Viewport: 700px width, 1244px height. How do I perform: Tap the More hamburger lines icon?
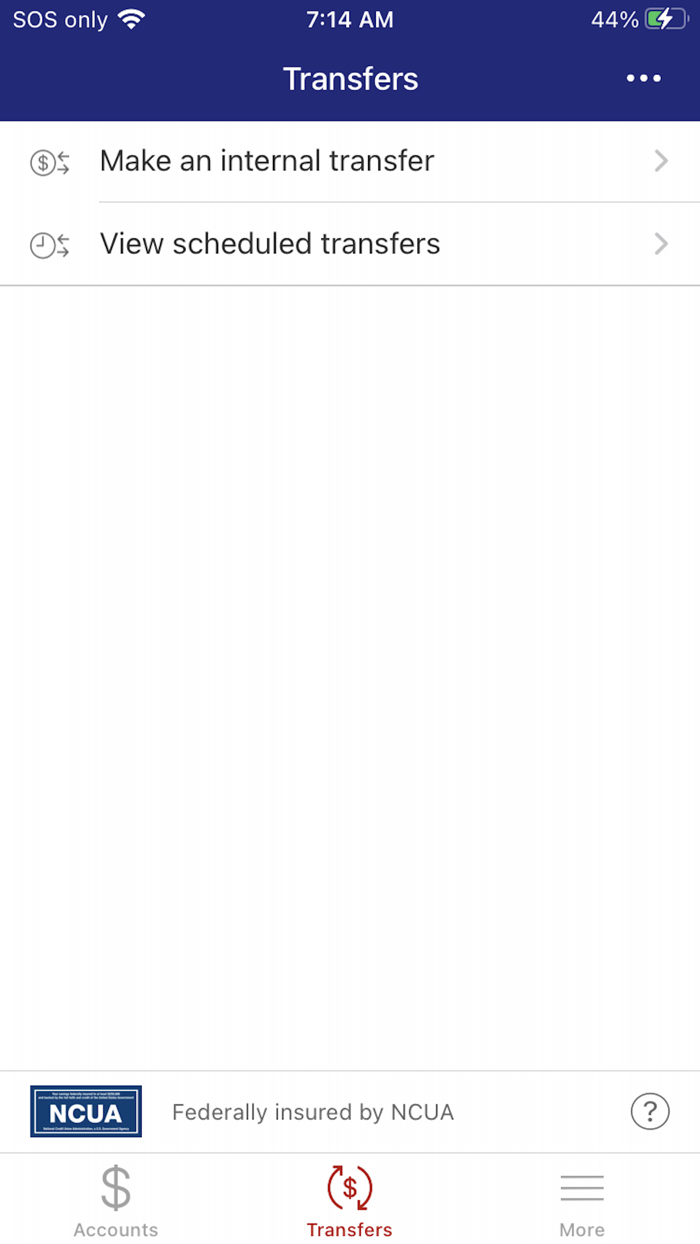tap(582, 1188)
